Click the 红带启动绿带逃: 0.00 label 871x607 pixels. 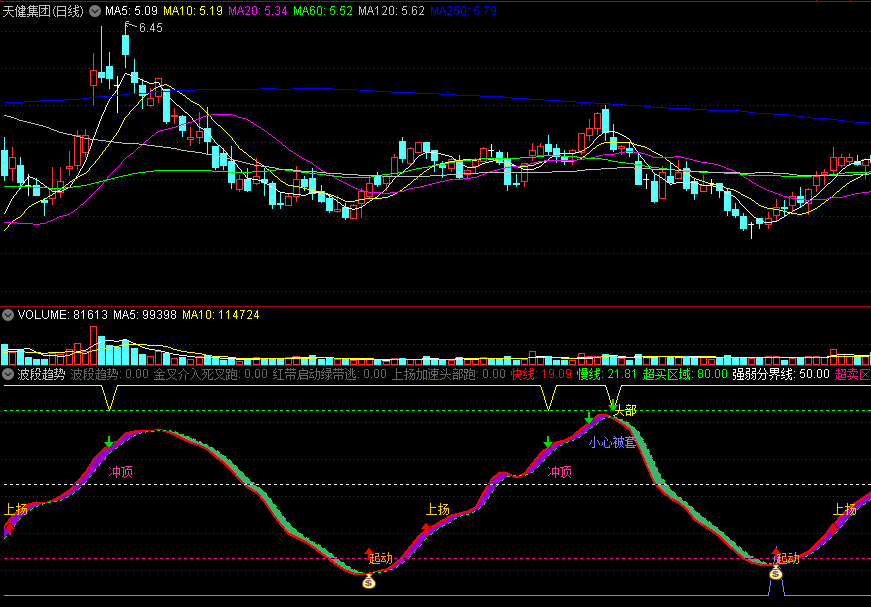click(x=330, y=374)
